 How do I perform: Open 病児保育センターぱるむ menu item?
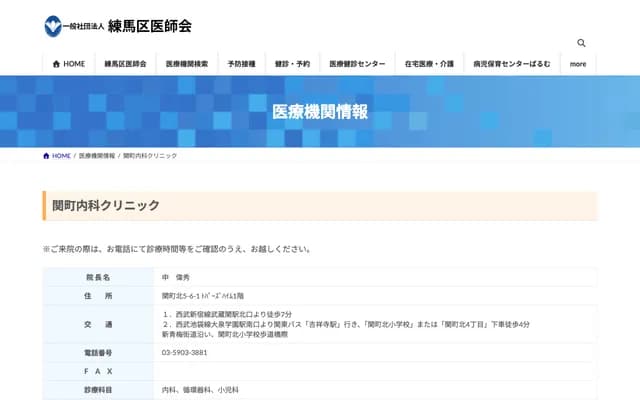click(x=511, y=63)
